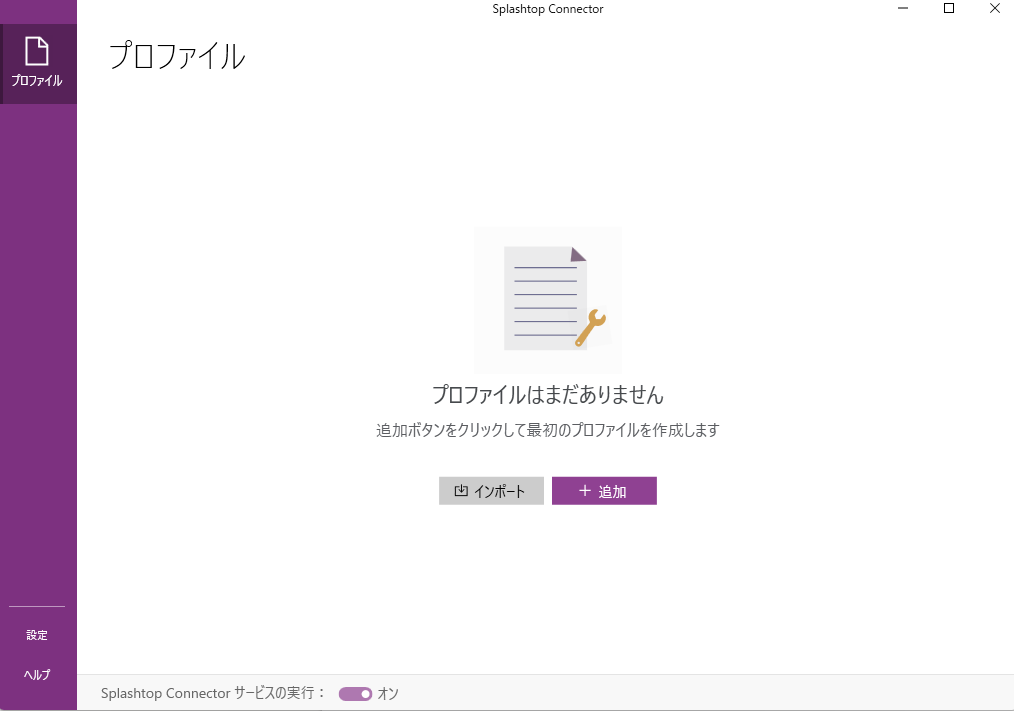Viewport: 1014px width, 711px height.
Task: Toggle the Splashtop Connector service switch
Action: tap(355, 694)
